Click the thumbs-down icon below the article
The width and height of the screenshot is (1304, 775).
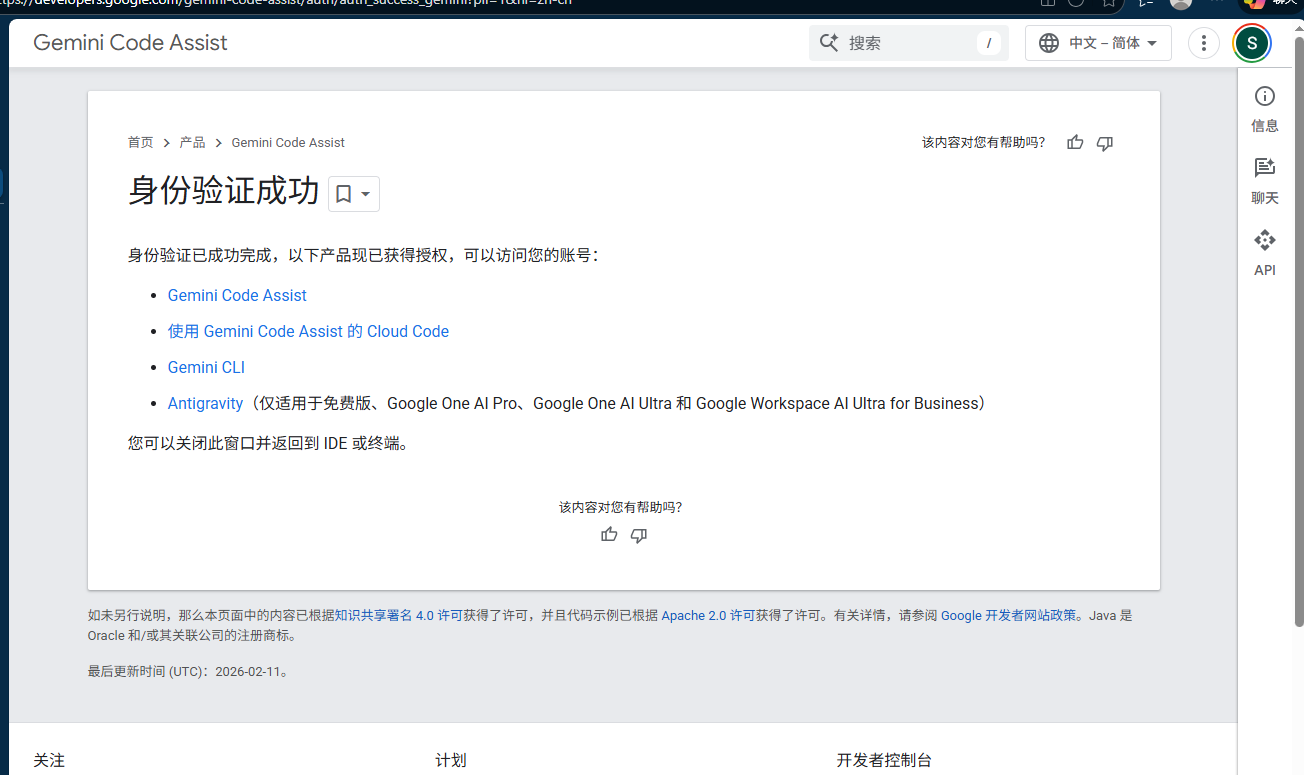tap(639, 535)
